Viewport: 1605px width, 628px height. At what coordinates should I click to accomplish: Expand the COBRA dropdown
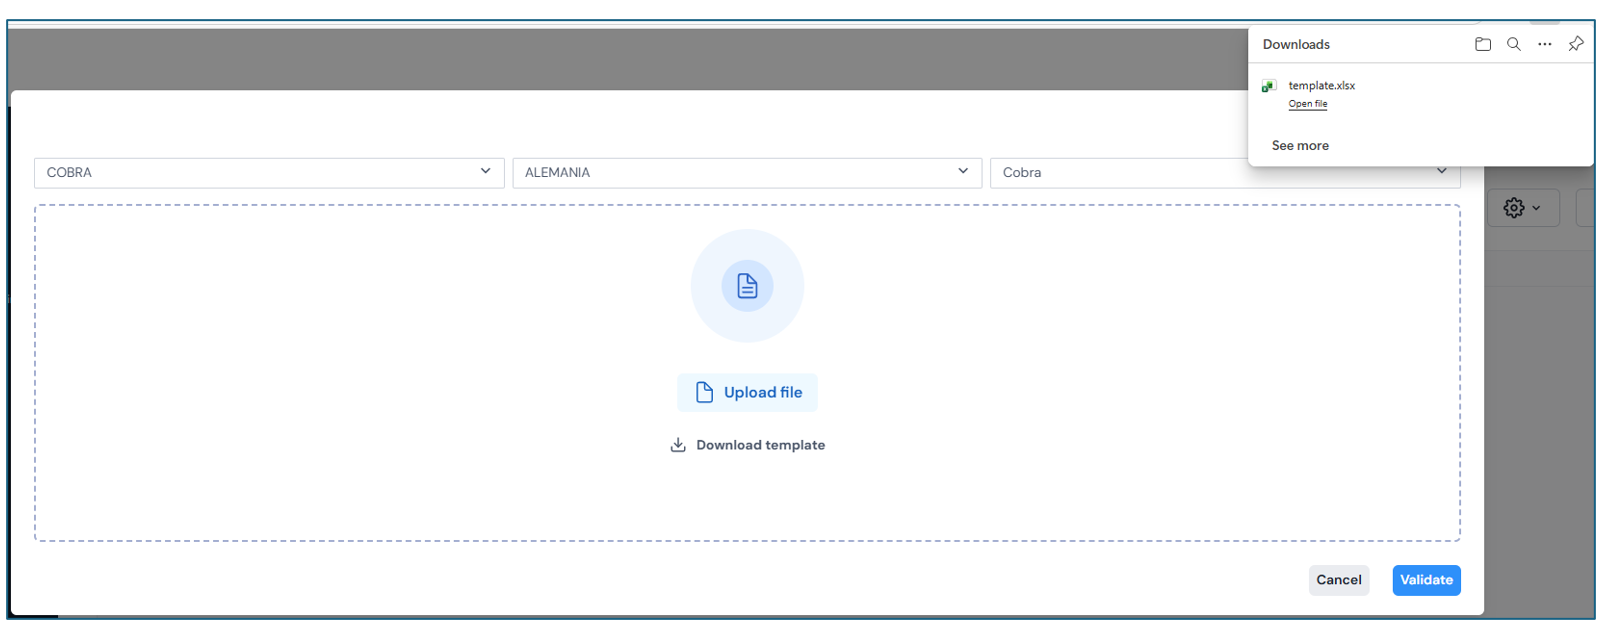(268, 172)
